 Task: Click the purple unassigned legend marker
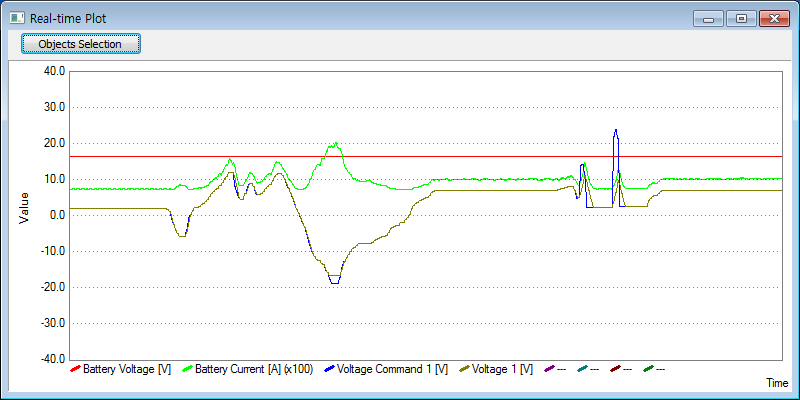coord(549,369)
